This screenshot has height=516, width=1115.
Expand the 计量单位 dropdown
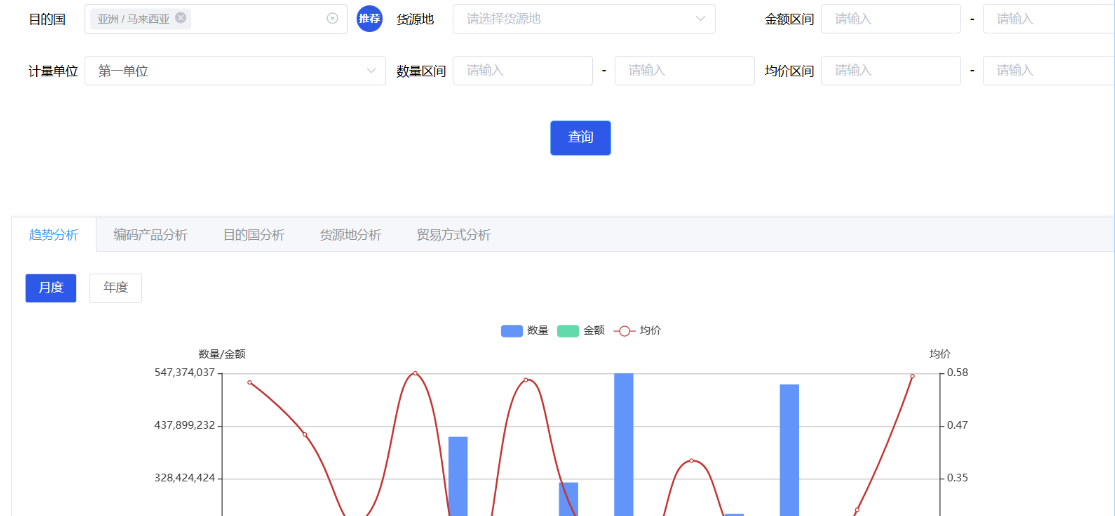pyautogui.click(x=235, y=71)
